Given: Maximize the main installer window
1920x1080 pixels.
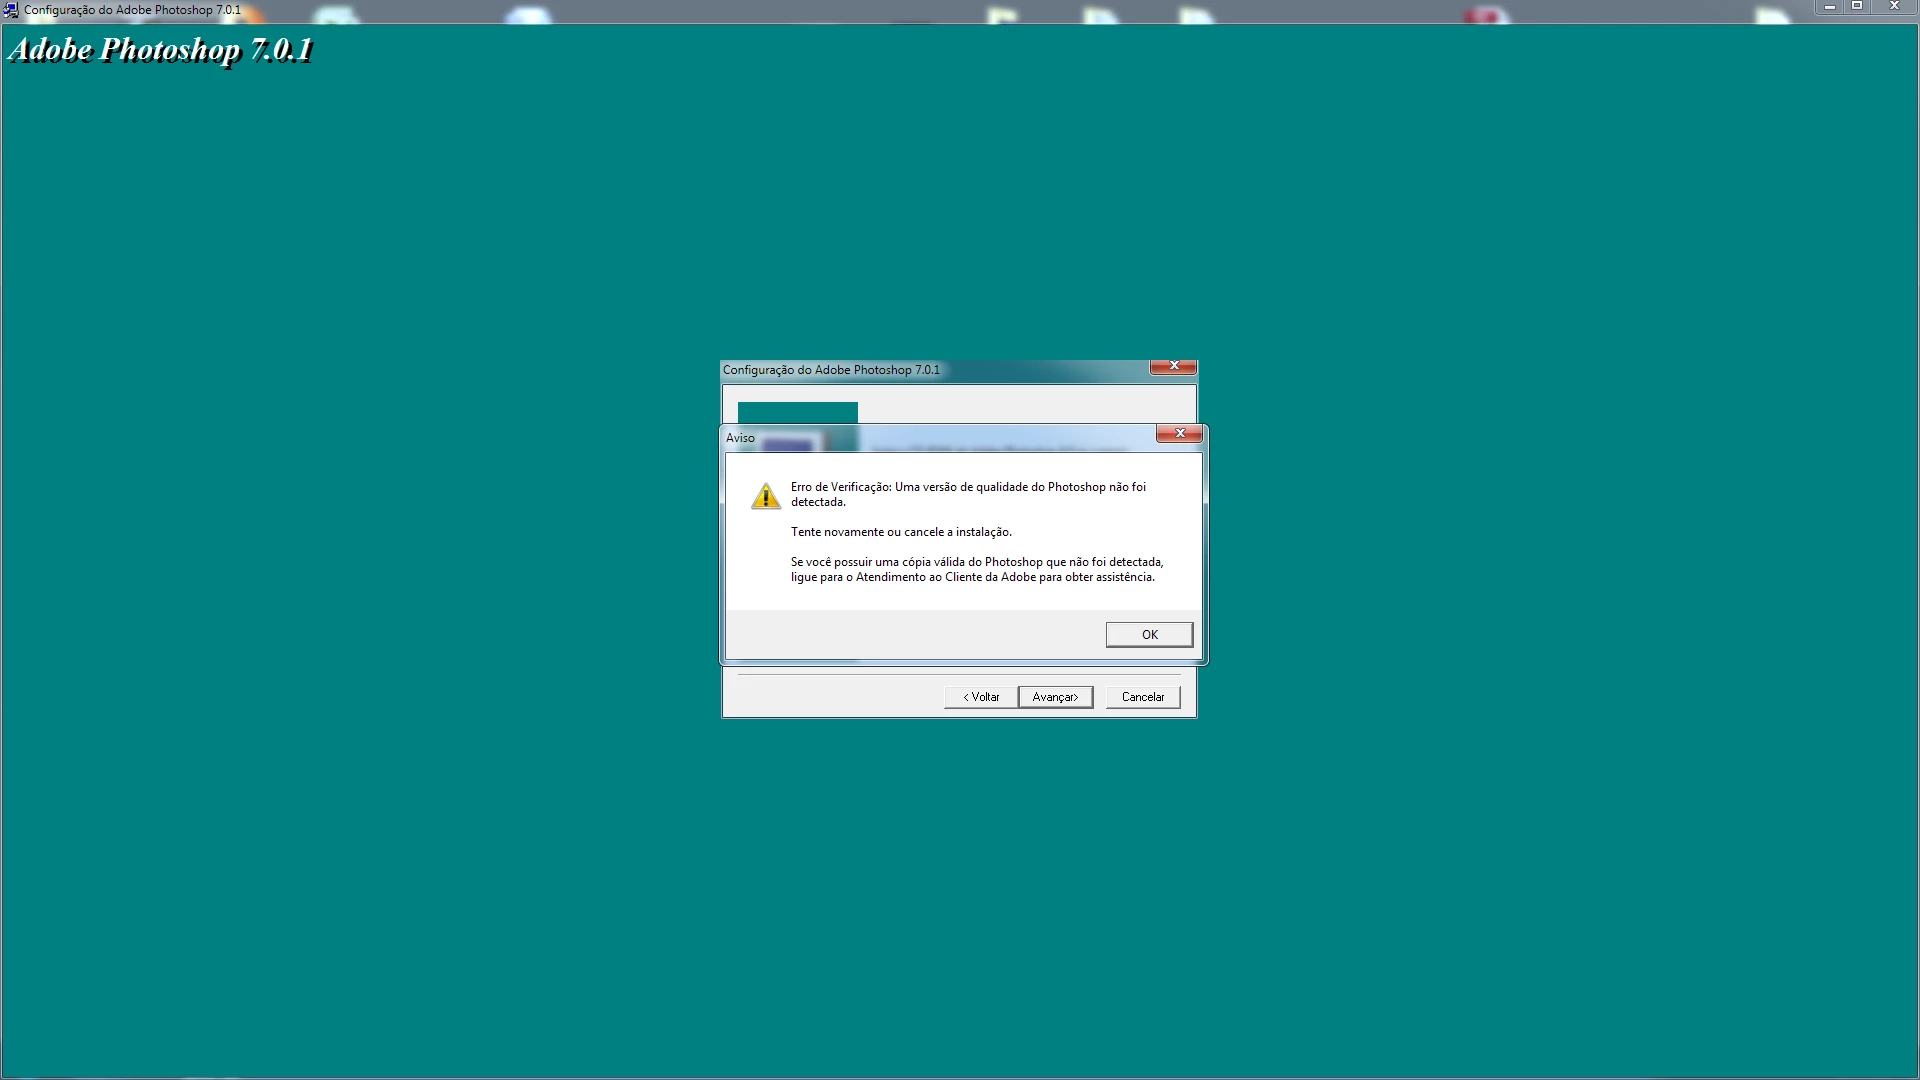Looking at the screenshot, I should [1857, 7].
